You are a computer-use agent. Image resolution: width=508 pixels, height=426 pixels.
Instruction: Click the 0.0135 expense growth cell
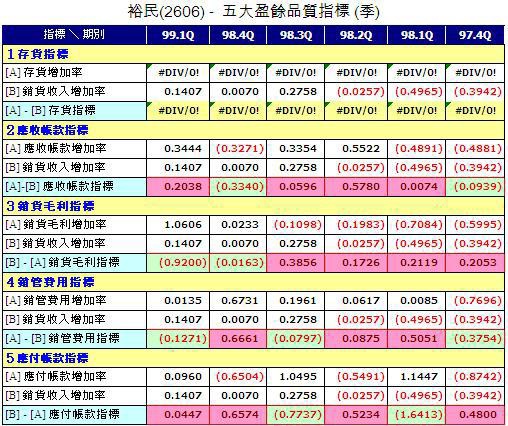[x=178, y=301]
